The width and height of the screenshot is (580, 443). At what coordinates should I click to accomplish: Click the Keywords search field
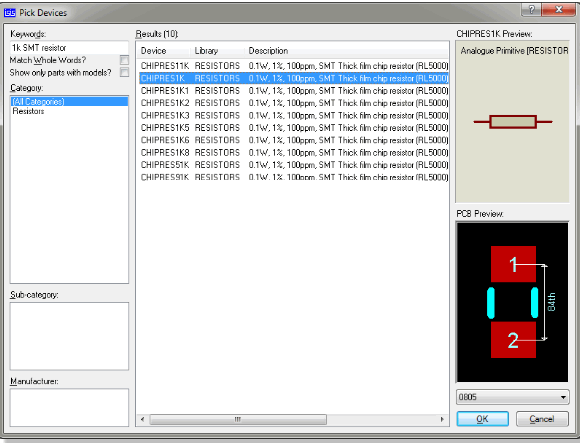[70, 48]
